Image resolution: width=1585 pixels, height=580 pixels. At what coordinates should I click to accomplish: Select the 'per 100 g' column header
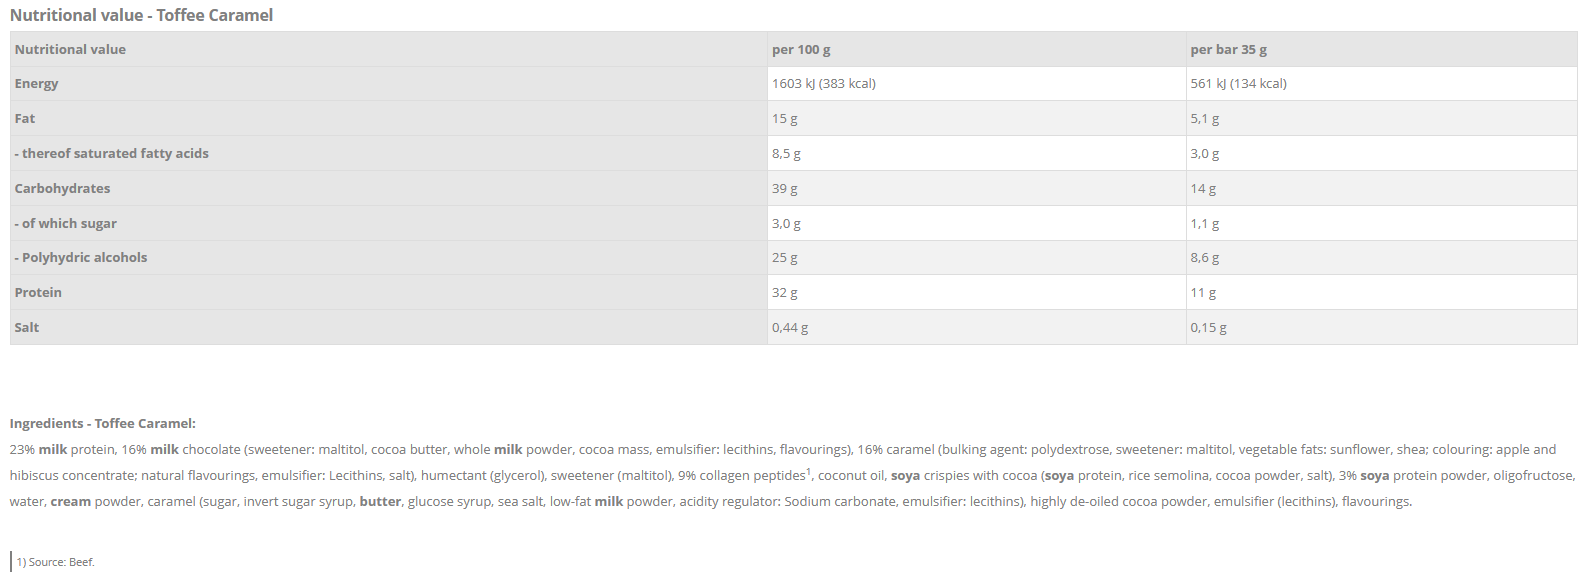coord(801,49)
